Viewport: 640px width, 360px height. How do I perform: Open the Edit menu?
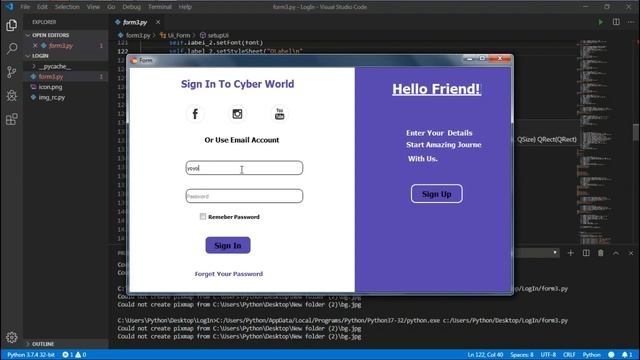pyautogui.click(x=42, y=7)
